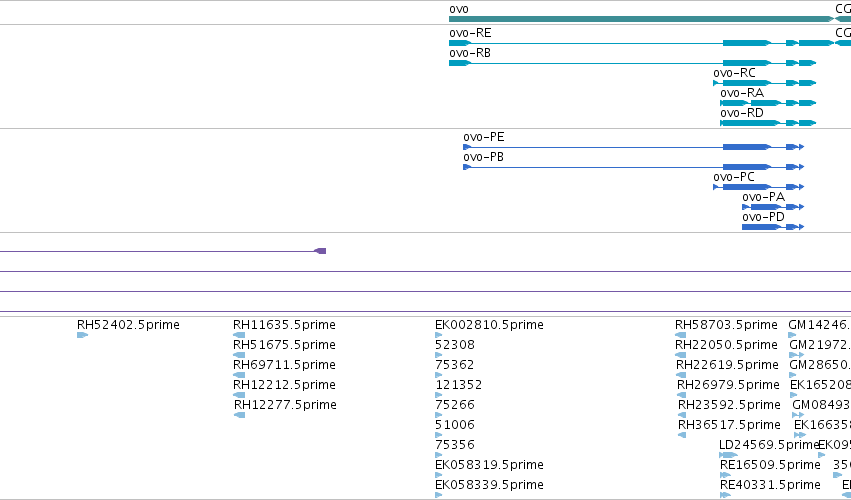
Task: Select EST RH52402.5prime
Action: (x=128, y=325)
